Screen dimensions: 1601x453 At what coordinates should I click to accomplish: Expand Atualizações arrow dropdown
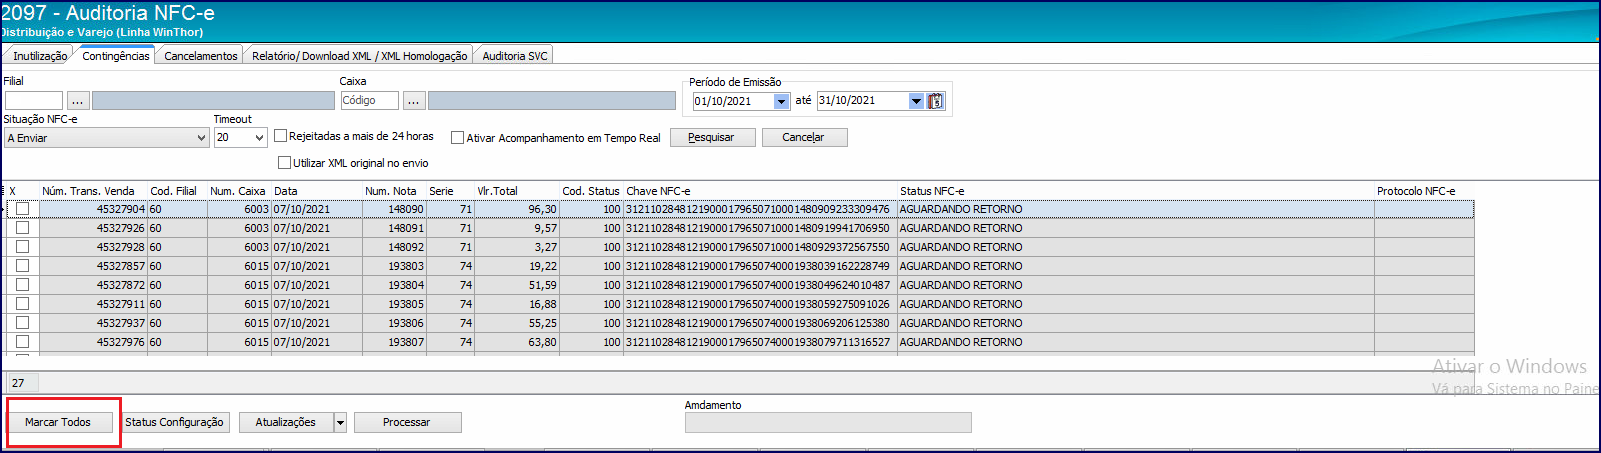[340, 423]
